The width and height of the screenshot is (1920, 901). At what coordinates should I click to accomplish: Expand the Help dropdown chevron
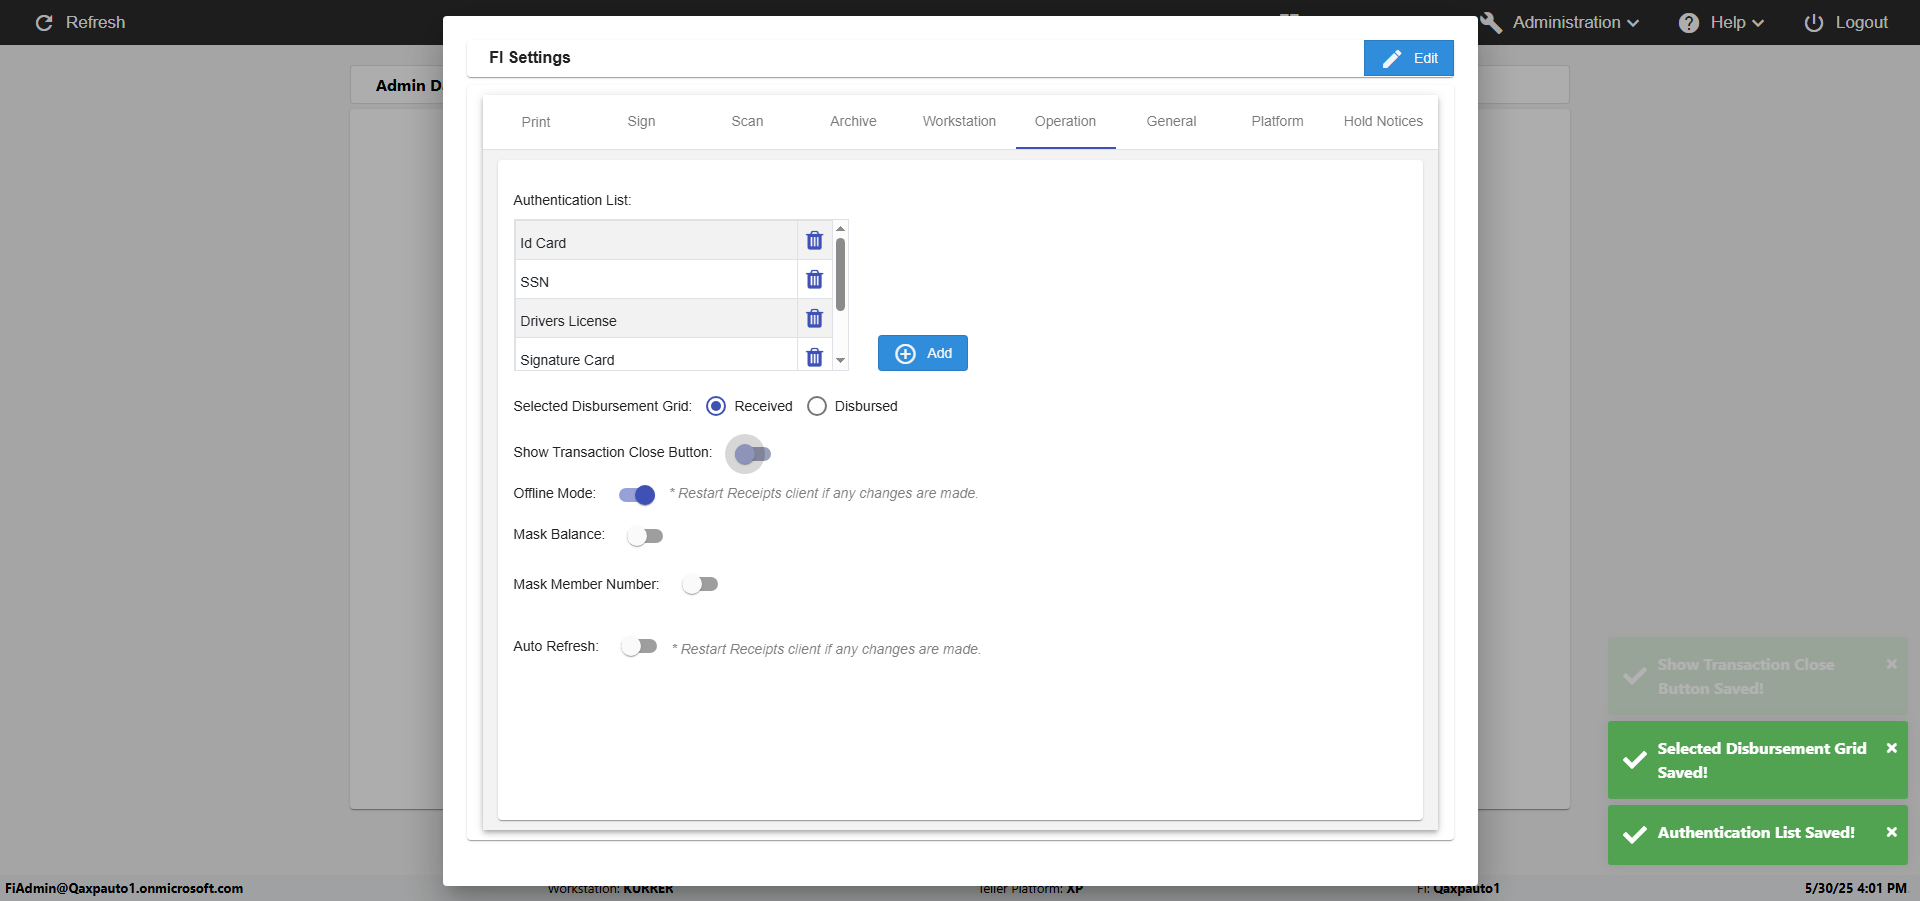click(x=1758, y=23)
